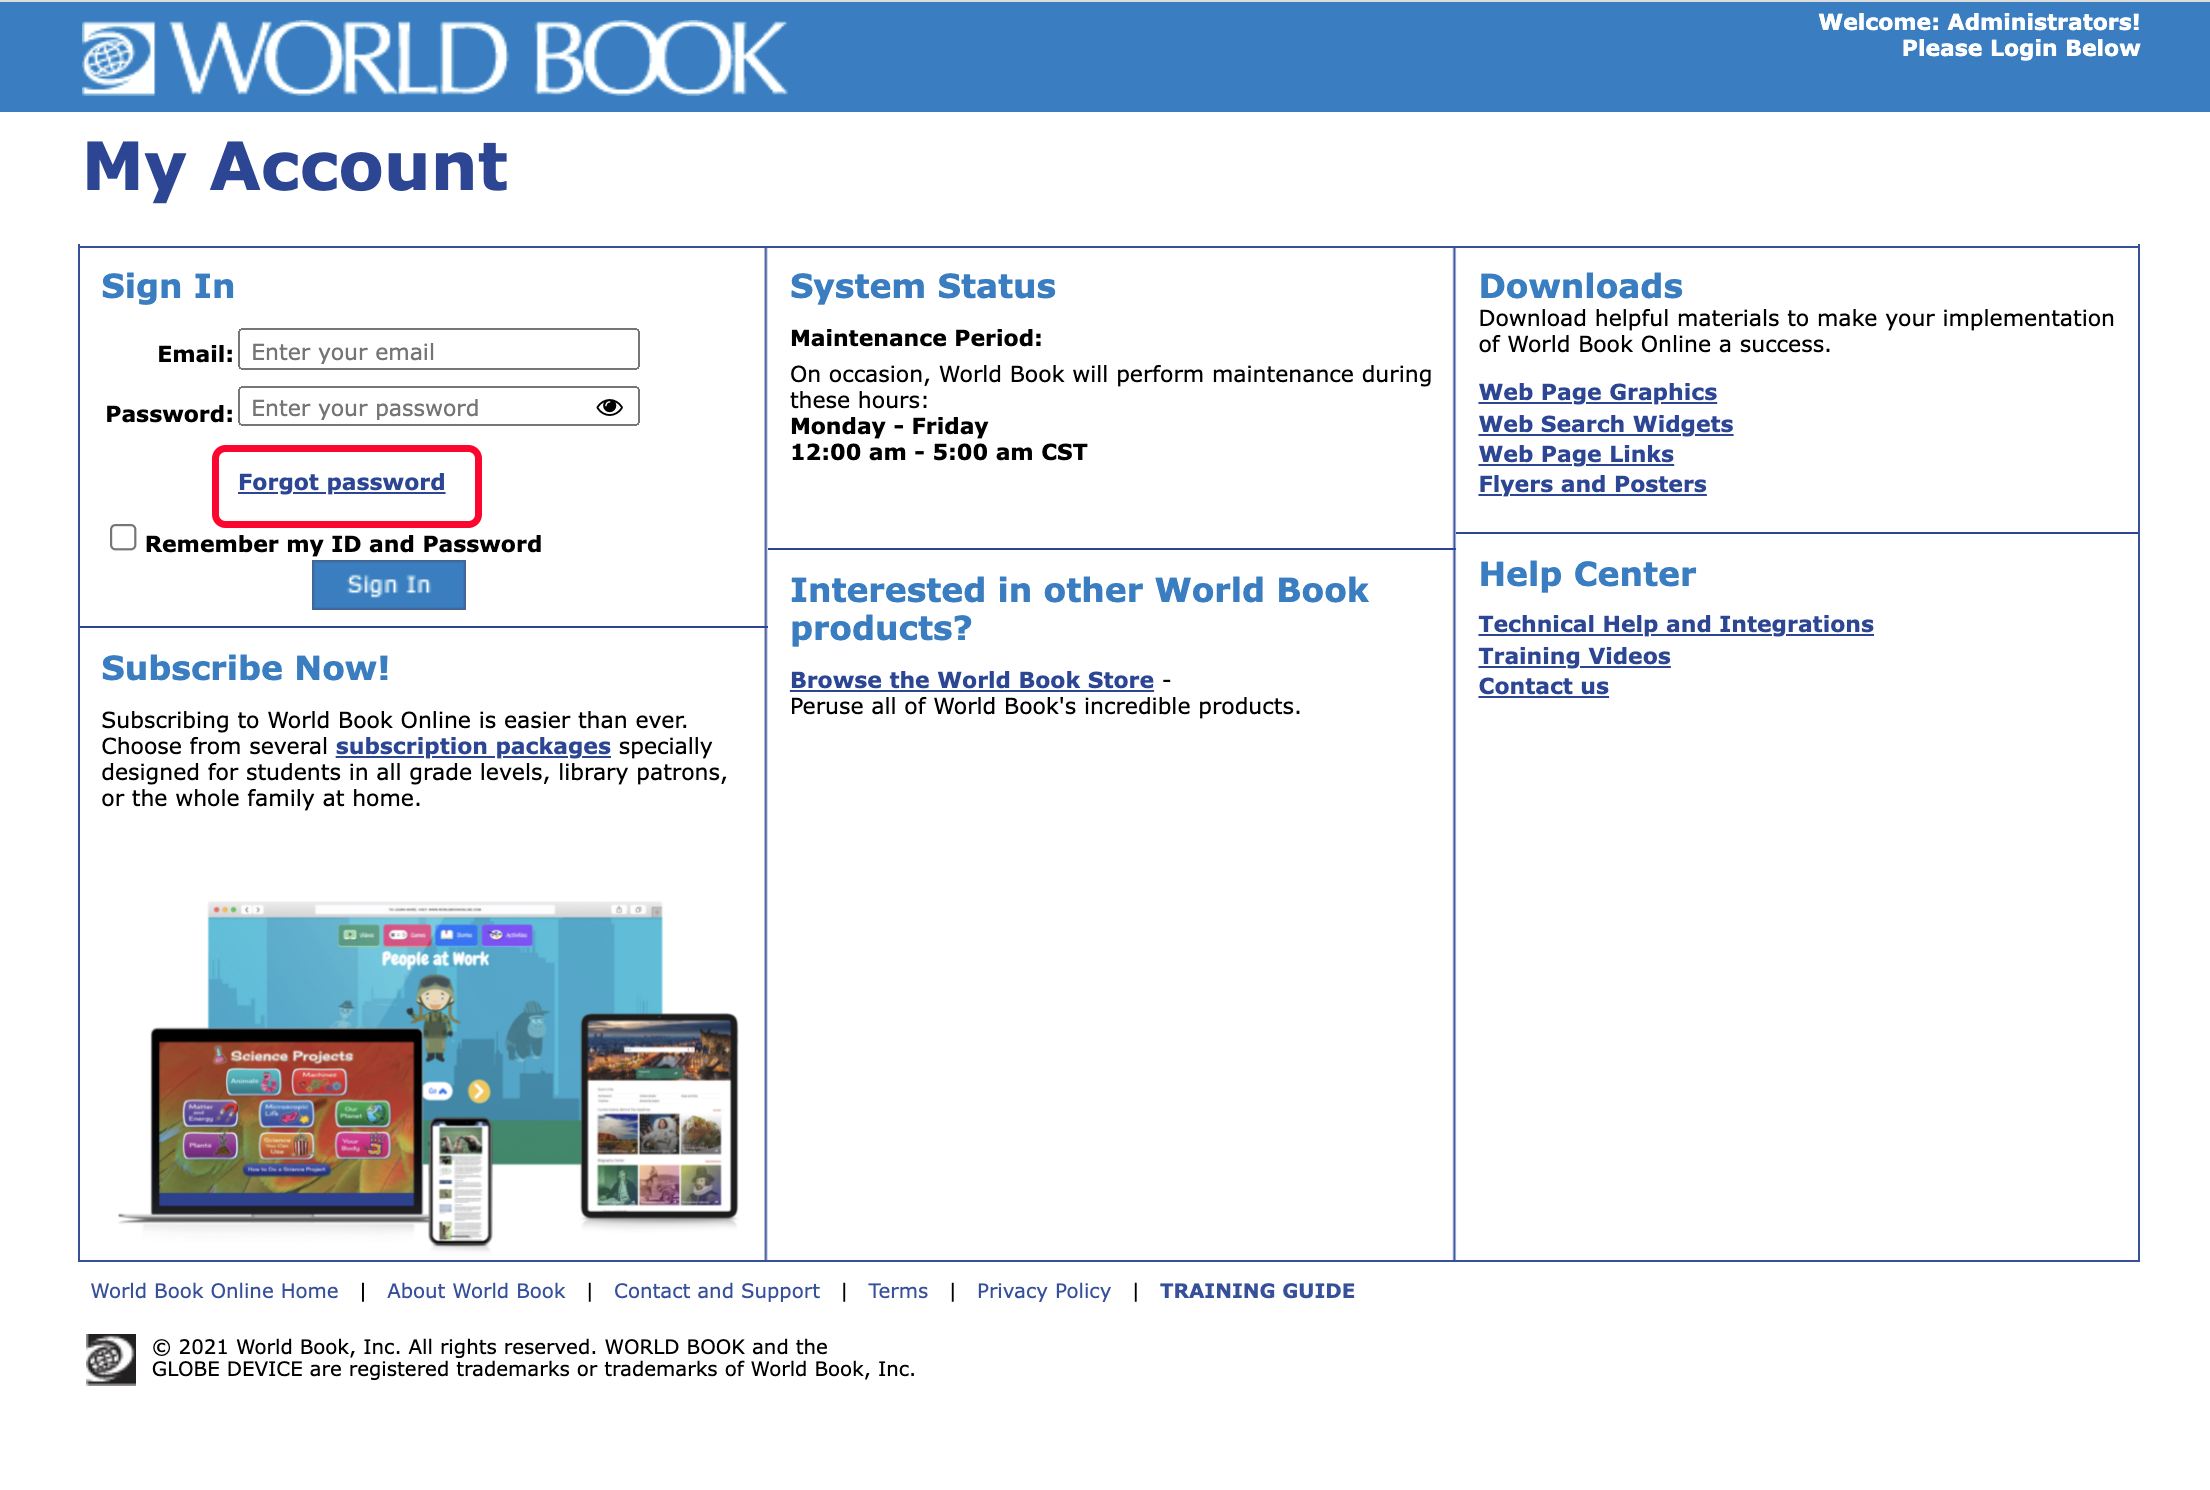
Task: Open the TRAINING GUIDE footer link
Action: (x=1258, y=1291)
